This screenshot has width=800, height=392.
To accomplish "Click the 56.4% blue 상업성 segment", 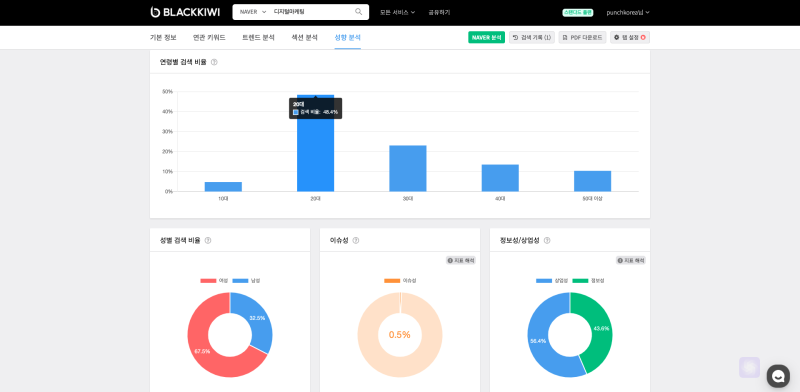I will [538, 341].
